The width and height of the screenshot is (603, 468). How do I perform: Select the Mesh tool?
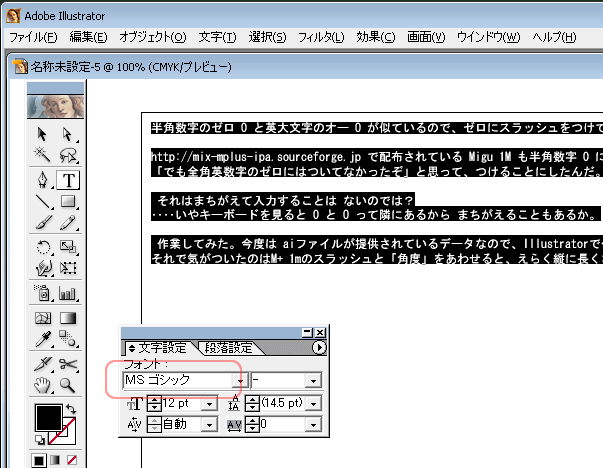[x=43, y=318]
